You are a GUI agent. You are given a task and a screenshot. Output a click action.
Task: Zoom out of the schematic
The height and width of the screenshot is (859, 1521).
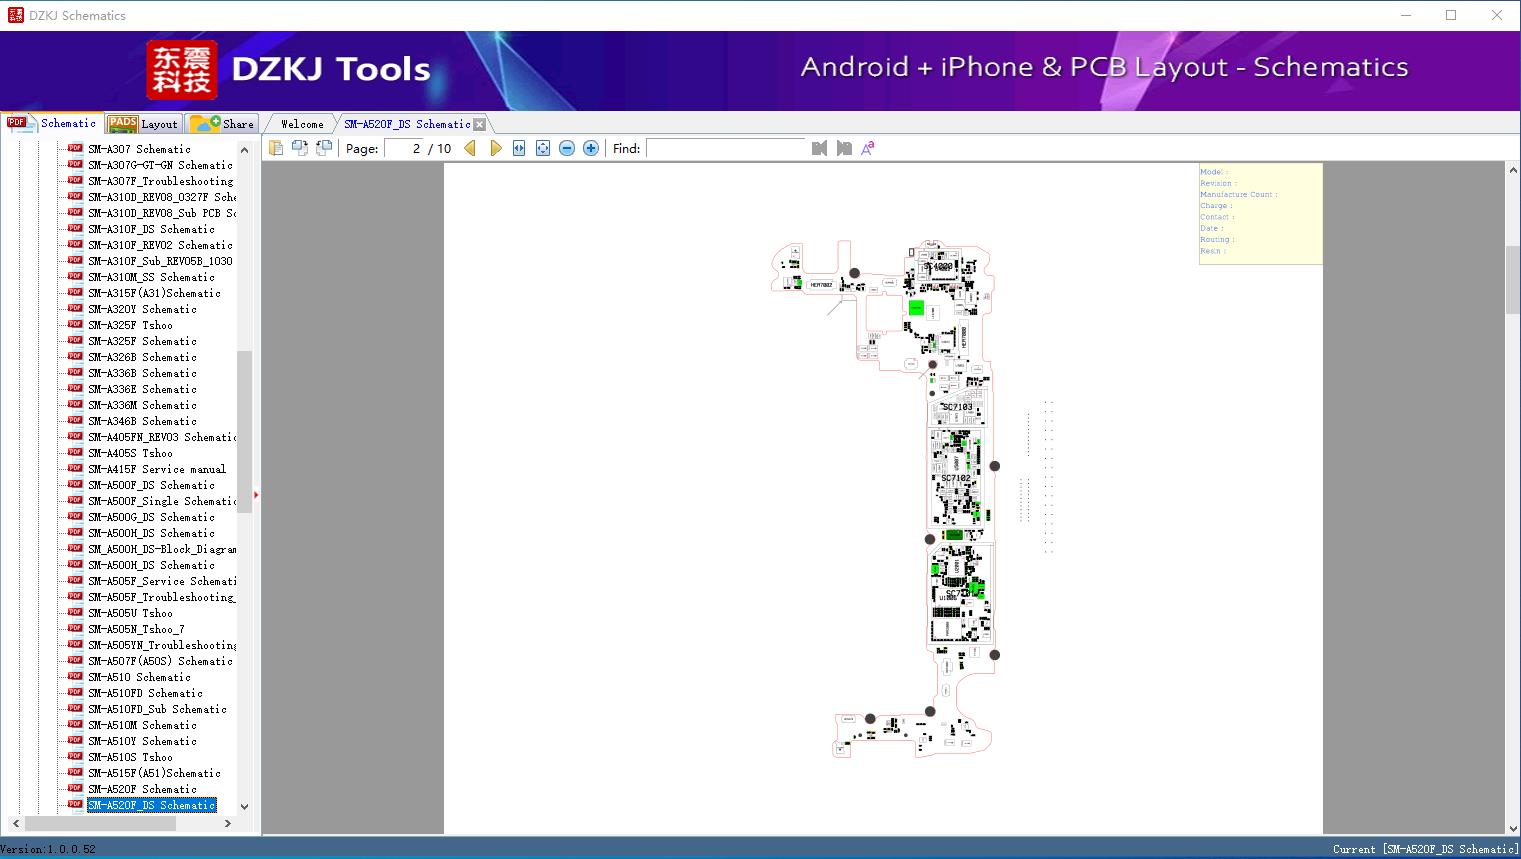567,148
